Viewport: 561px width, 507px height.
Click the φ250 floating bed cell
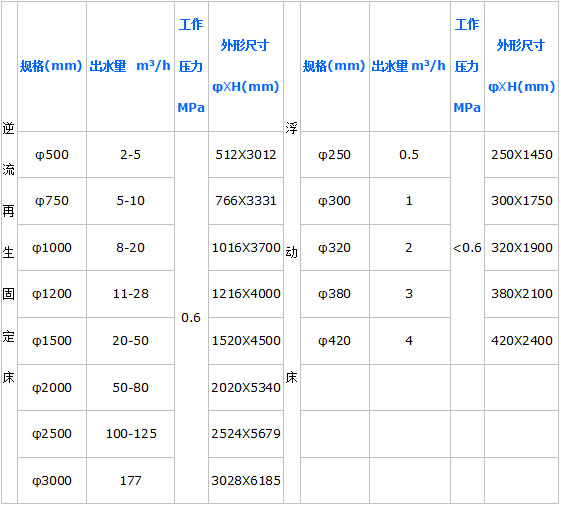click(x=335, y=155)
